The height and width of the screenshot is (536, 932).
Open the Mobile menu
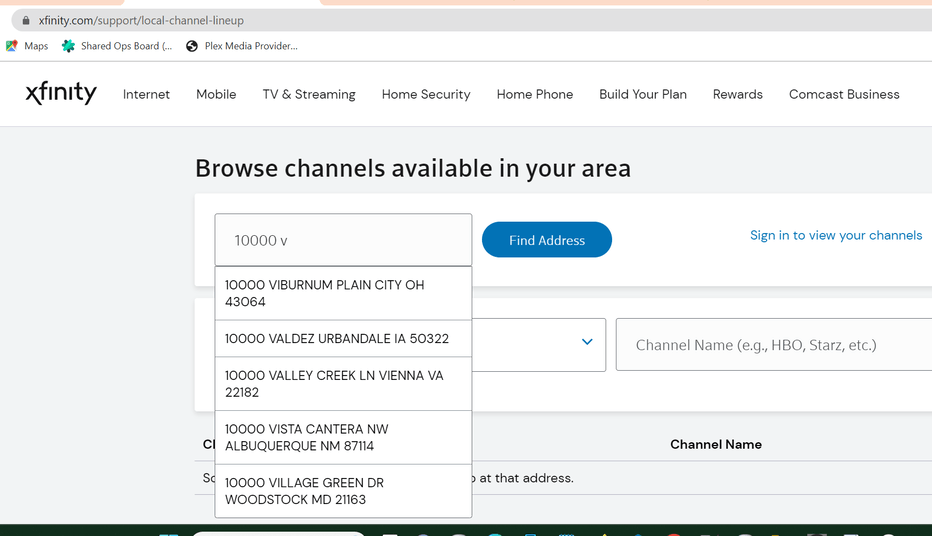coord(216,94)
